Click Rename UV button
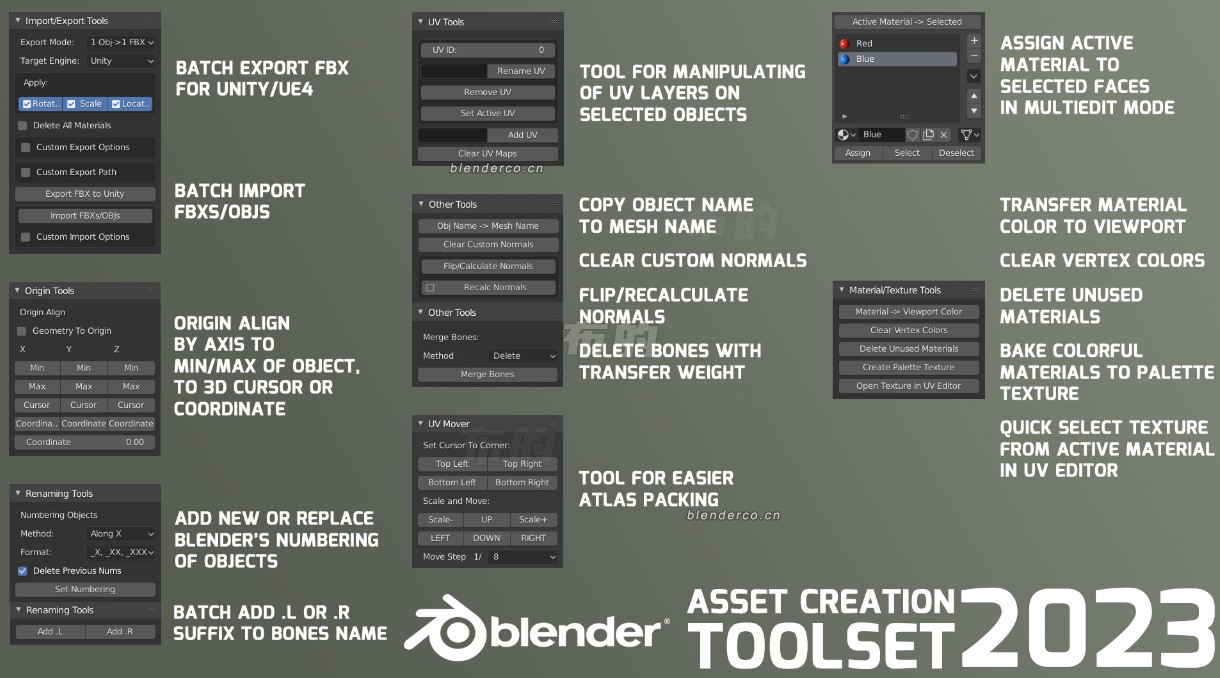The image size is (1220, 678). [x=523, y=72]
